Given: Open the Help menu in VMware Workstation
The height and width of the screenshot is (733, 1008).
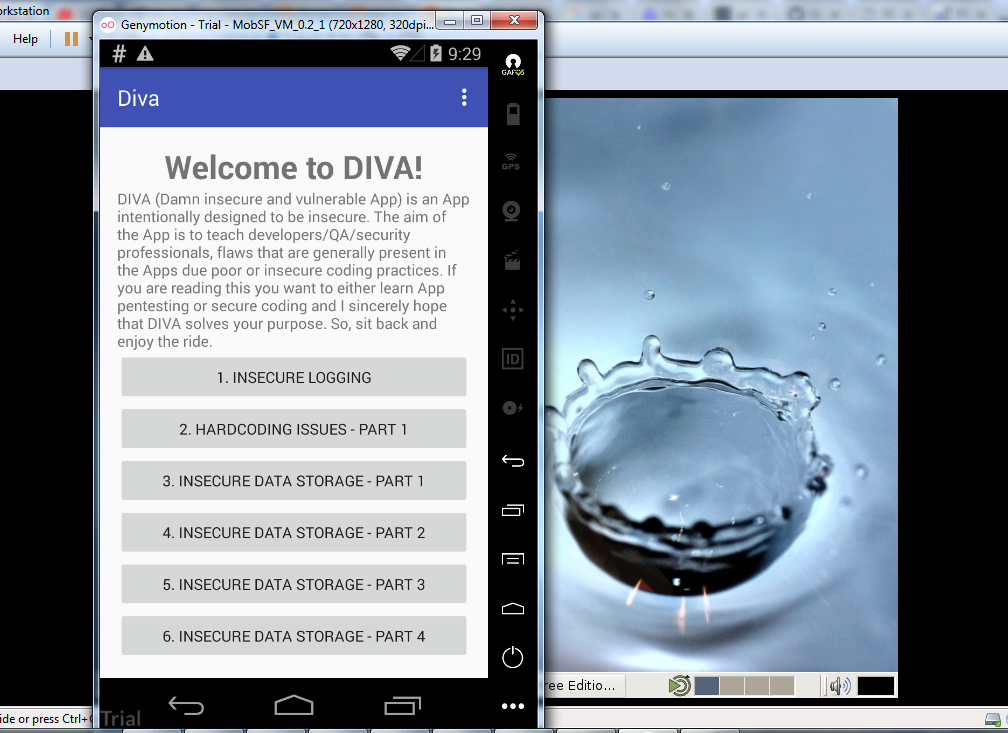Looking at the screenshot, I should [25, 39].
